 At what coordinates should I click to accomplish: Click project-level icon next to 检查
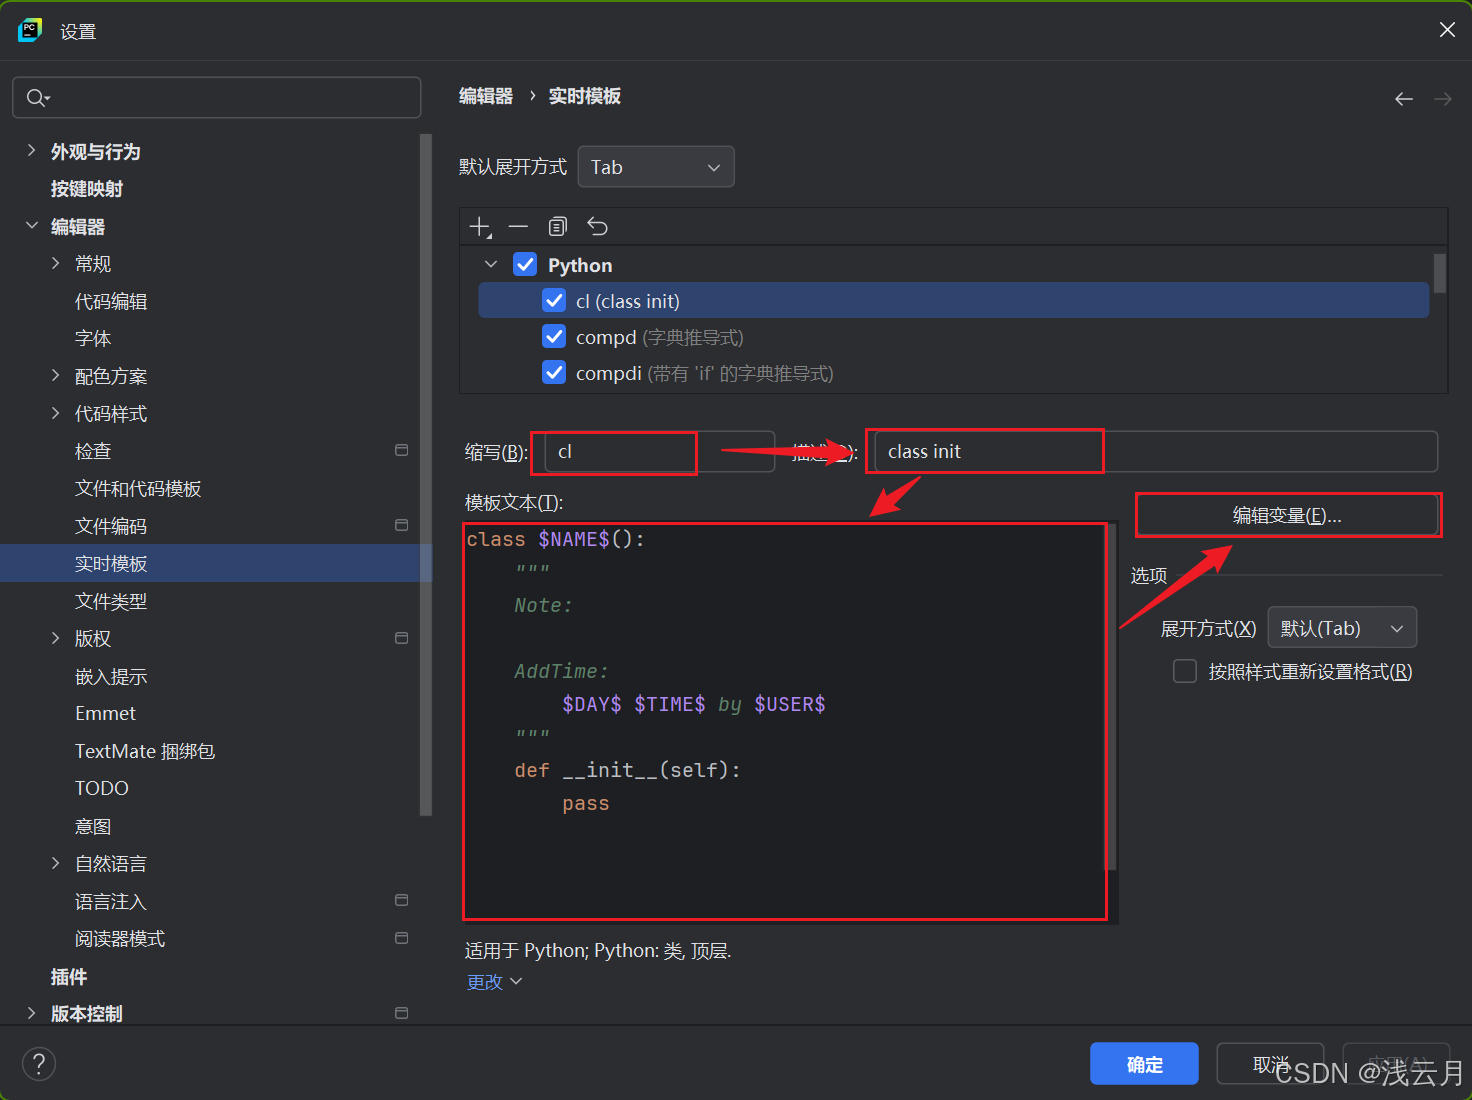(402, 450)
